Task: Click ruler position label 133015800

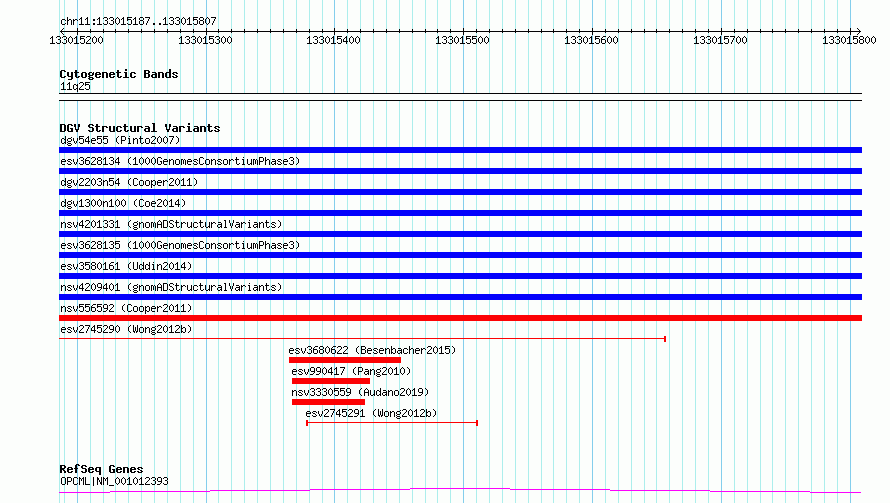Action: click(x=849, y=40)
